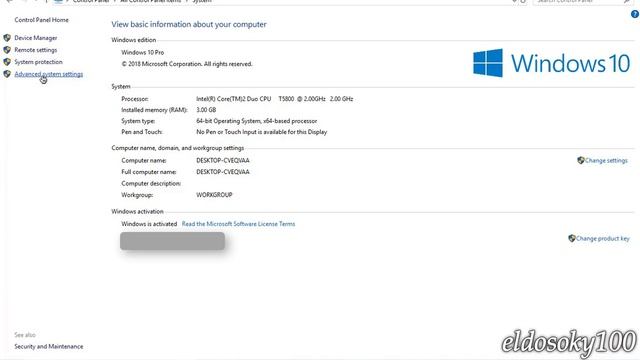Click the Intel Core2 Duo processor value
Screen dimensions: 640x360
pyautogui.click(x=275, y=99)
